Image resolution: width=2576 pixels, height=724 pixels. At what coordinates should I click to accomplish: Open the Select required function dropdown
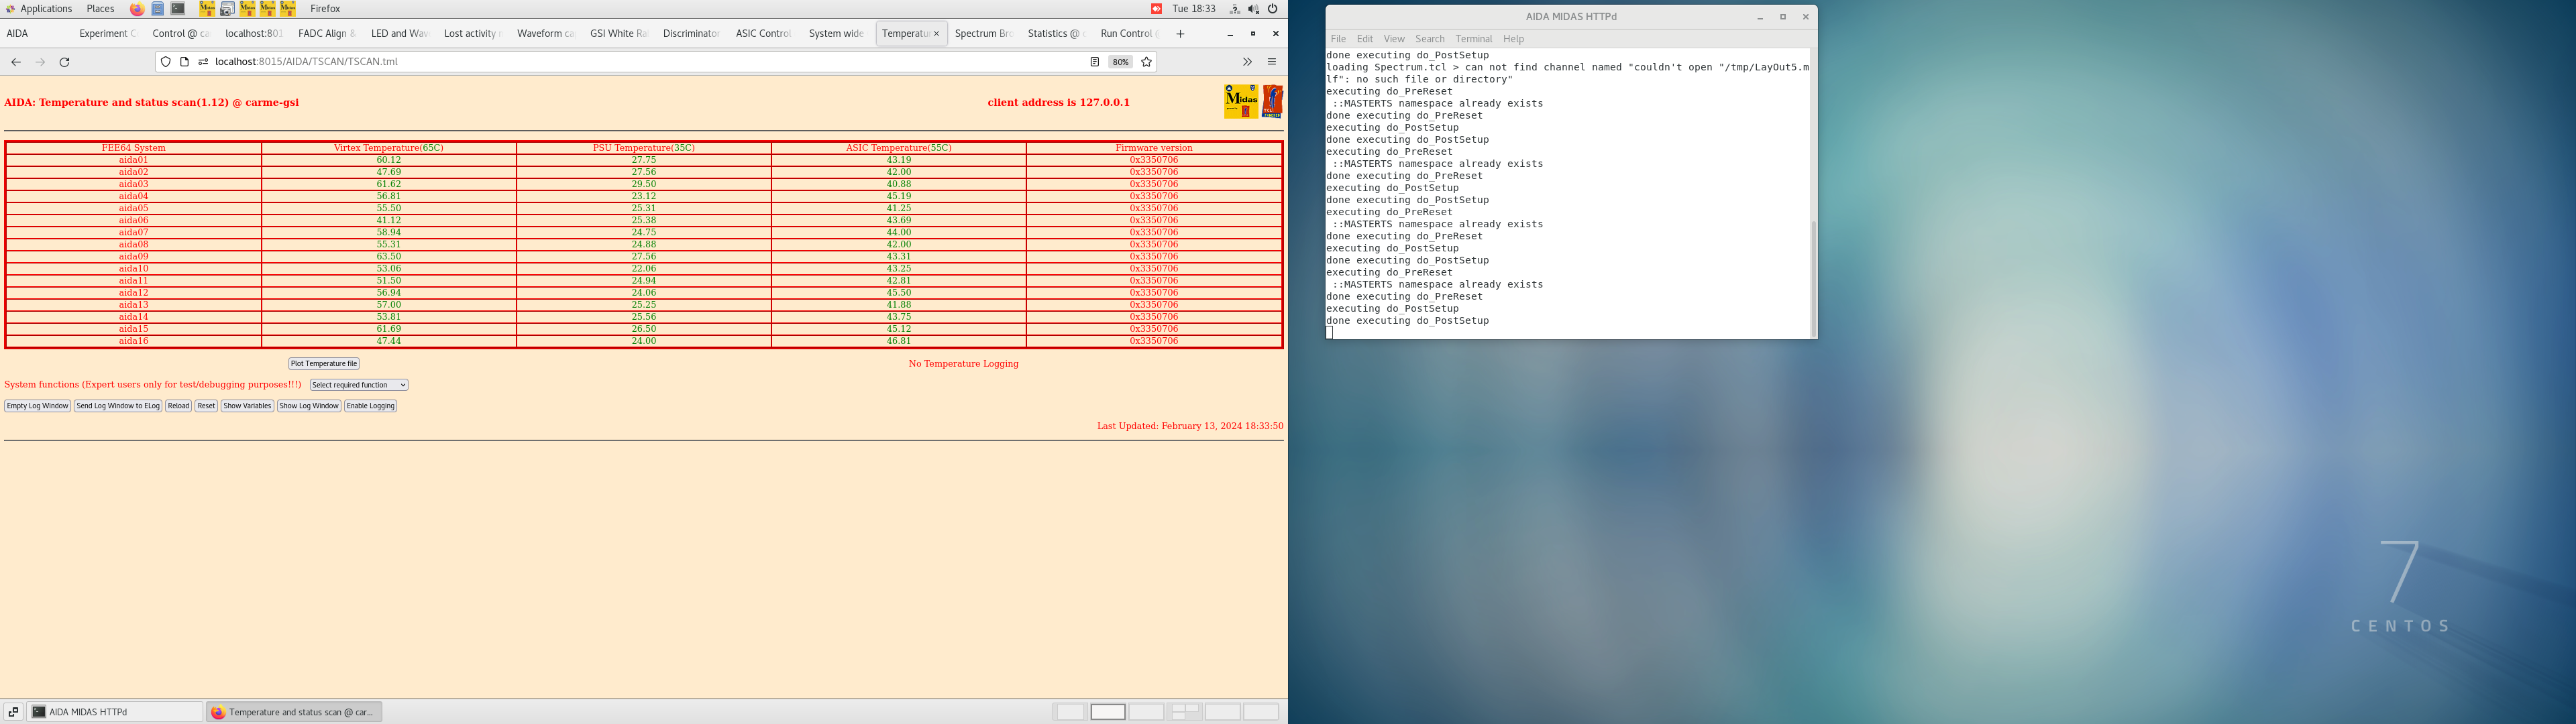357,385
